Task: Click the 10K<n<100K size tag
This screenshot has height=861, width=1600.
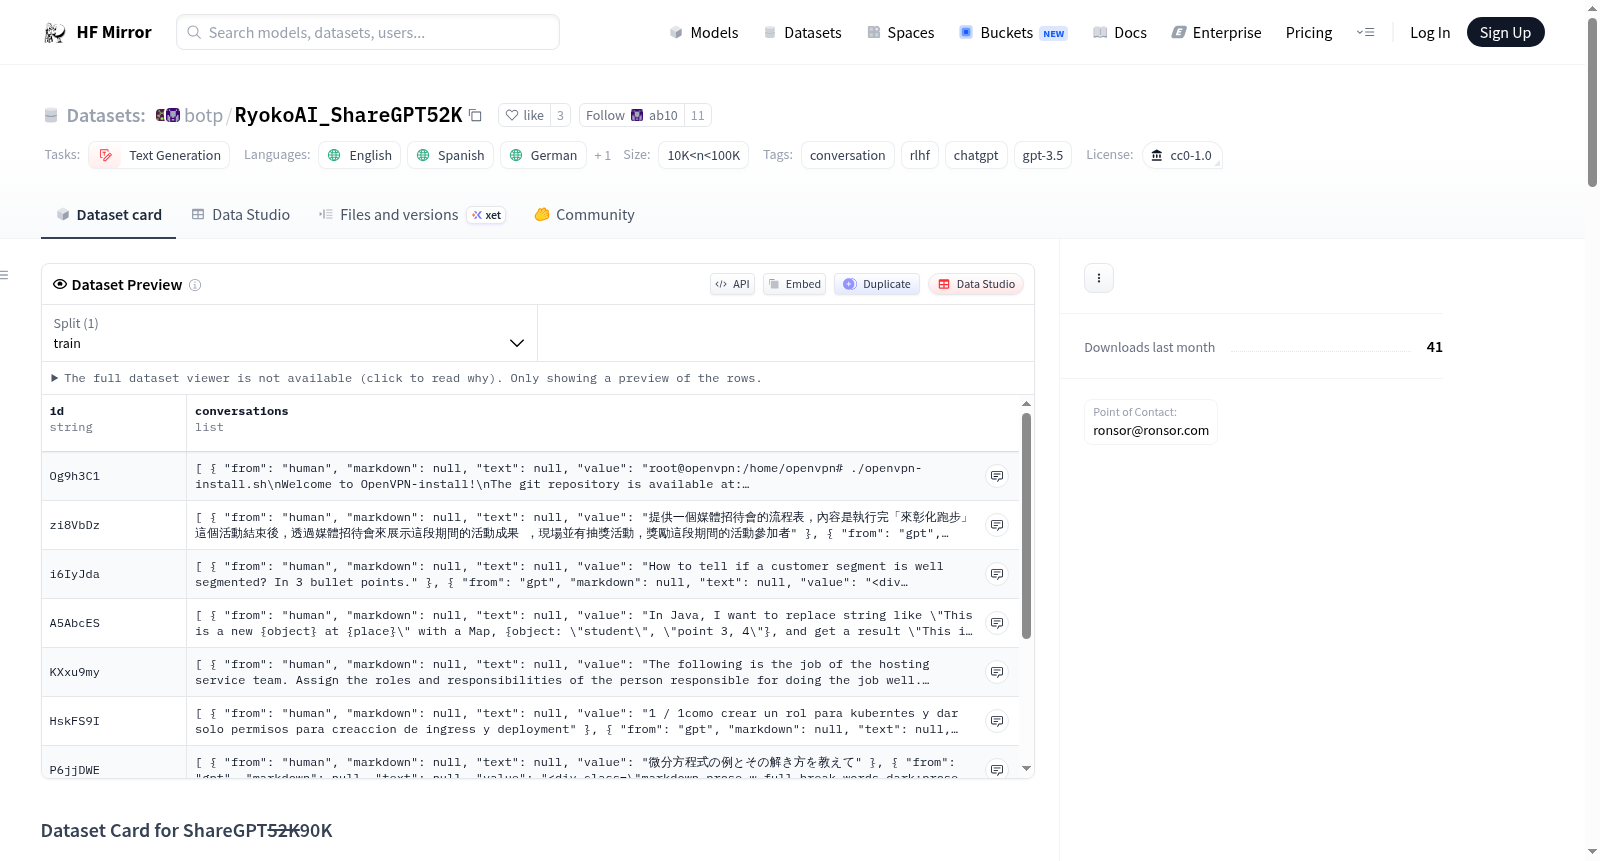Action: (x=704, y=156)
